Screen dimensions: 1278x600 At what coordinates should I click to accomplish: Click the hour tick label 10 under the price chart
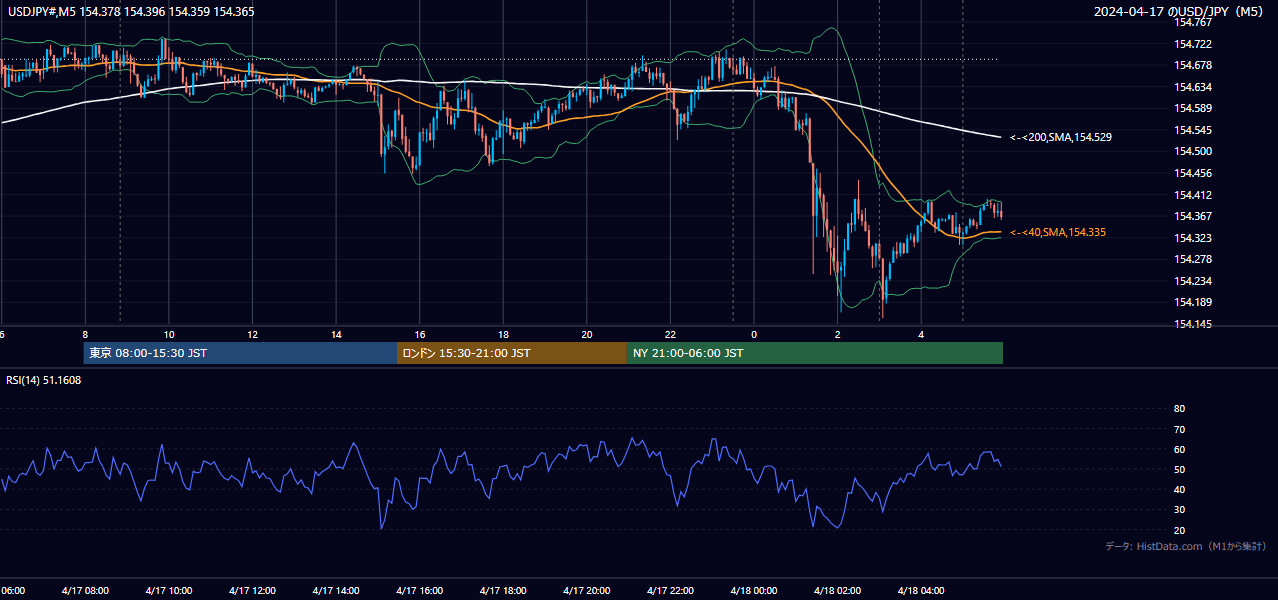point(169,334)
